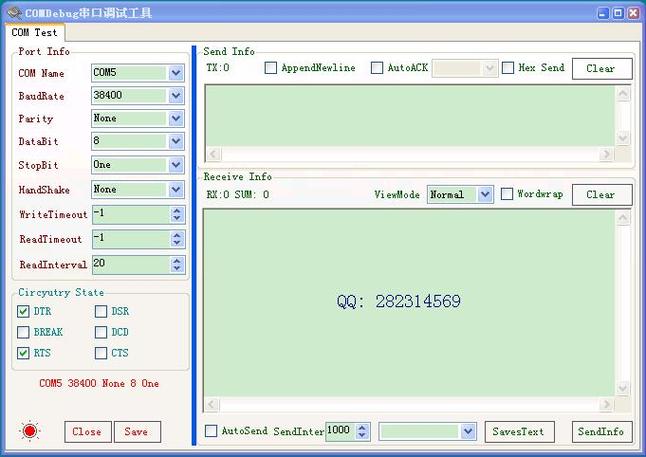The width and height of the screenshot is (646, 457).
Task: Click the Send Info horizontal scroll right arrow
Action: 606,155
